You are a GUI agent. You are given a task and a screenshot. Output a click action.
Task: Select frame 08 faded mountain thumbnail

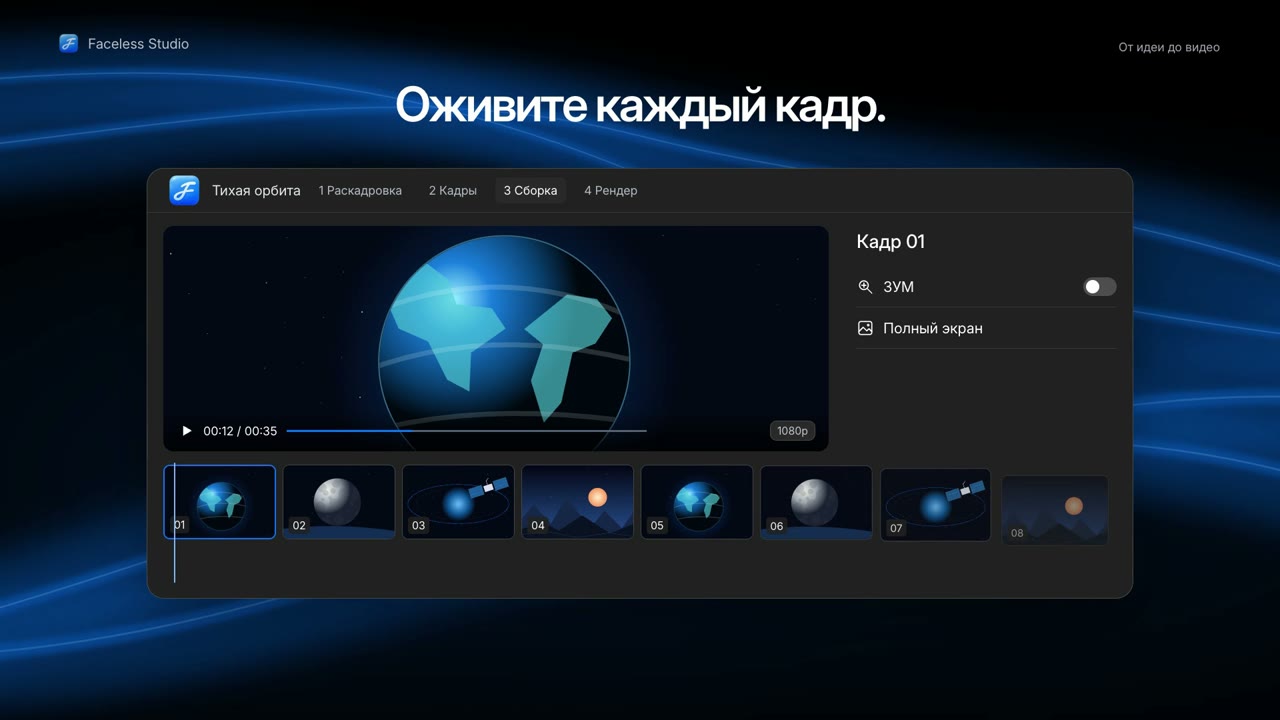point(1055,510)
